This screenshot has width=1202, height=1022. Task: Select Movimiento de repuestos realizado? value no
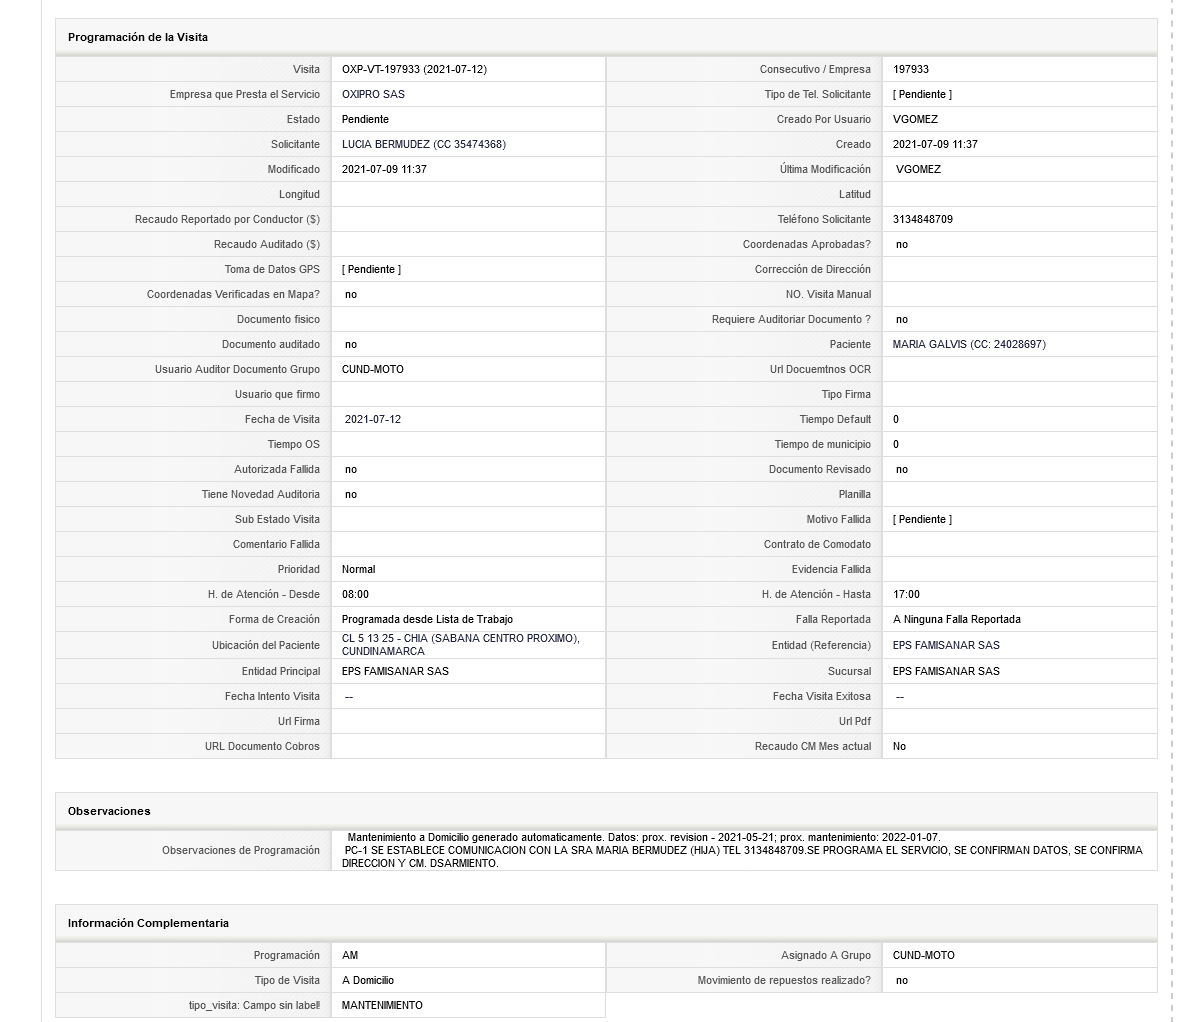[902, 980]
